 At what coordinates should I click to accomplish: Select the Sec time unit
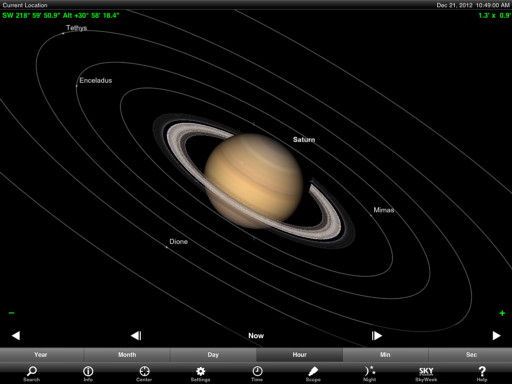pos(471,355)
